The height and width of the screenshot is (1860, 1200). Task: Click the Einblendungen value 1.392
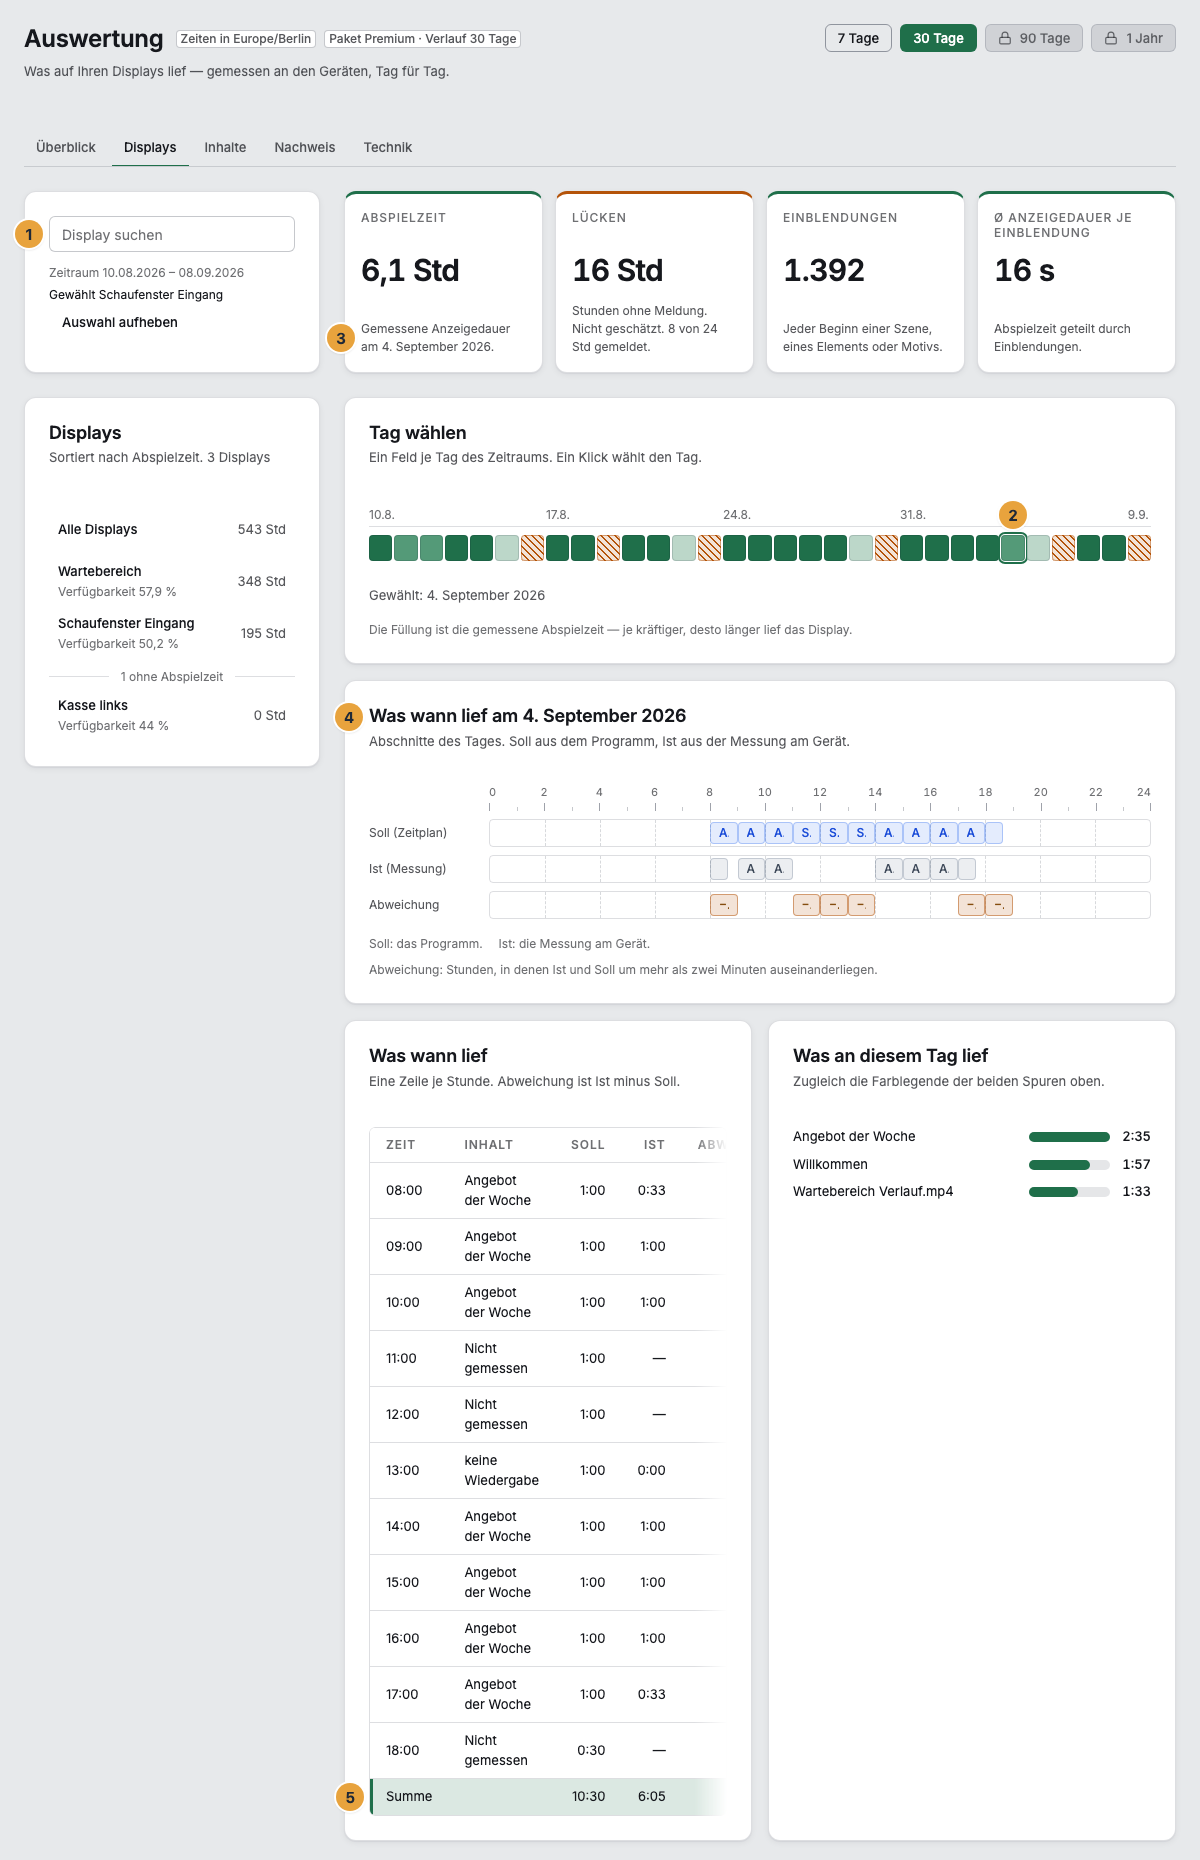824,270
